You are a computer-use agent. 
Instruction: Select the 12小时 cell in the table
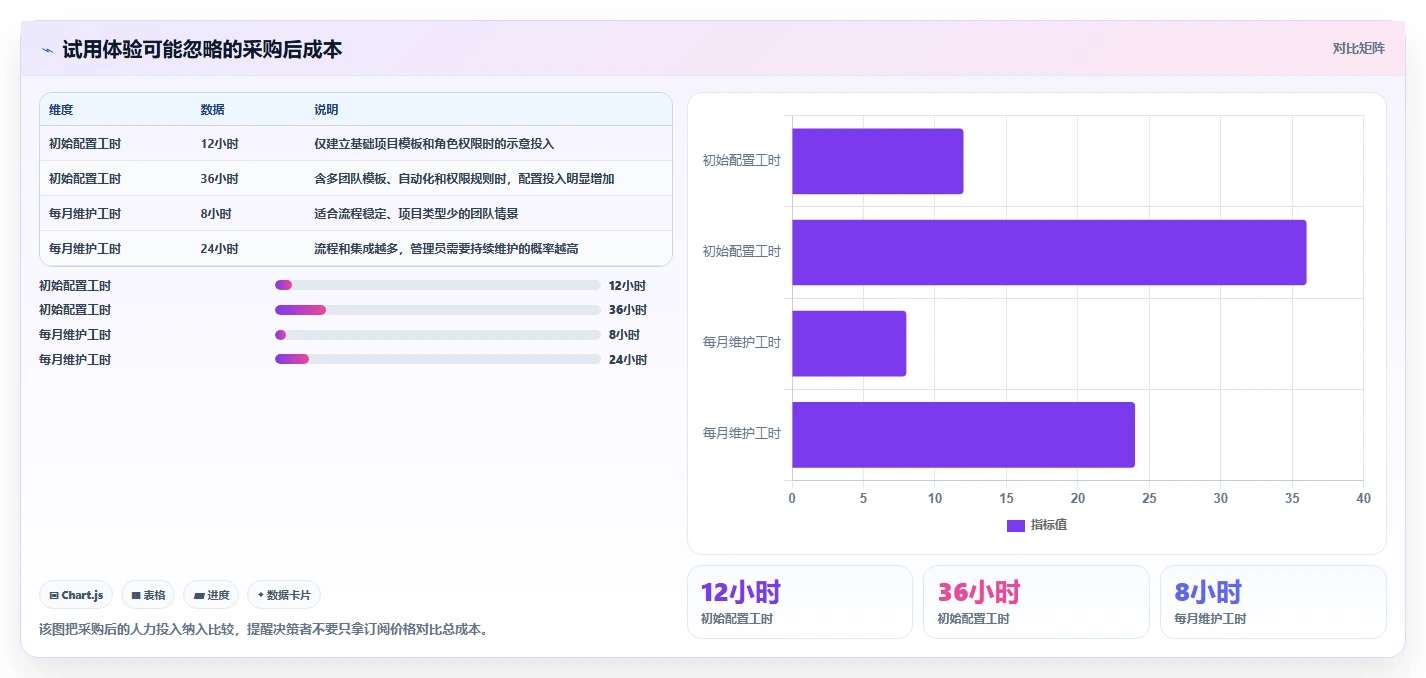tap(219, 144)
